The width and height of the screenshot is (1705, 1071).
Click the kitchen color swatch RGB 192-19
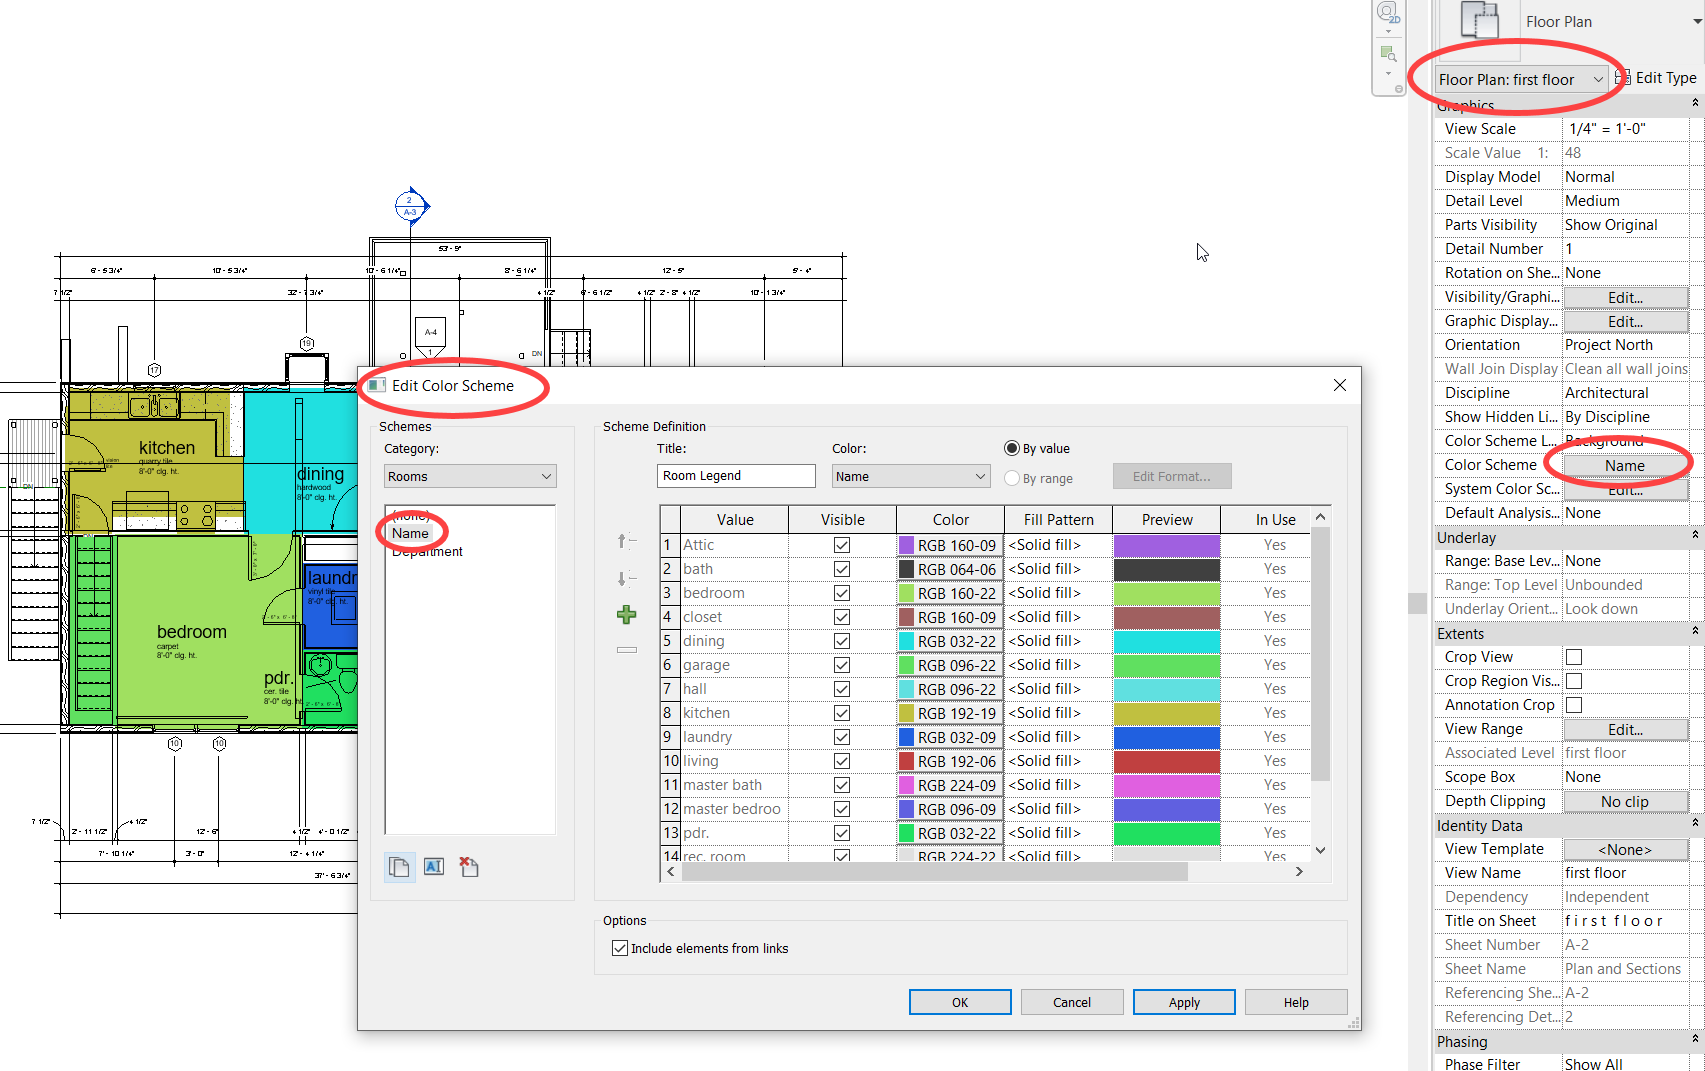(x=948, y=713)
